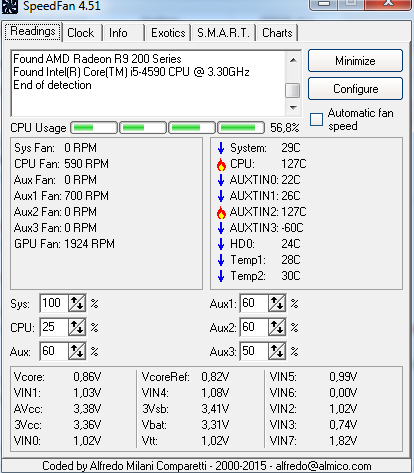
Task: Click the 'Aux1 Fan: 700 RPM' reading
Action: 61,196
